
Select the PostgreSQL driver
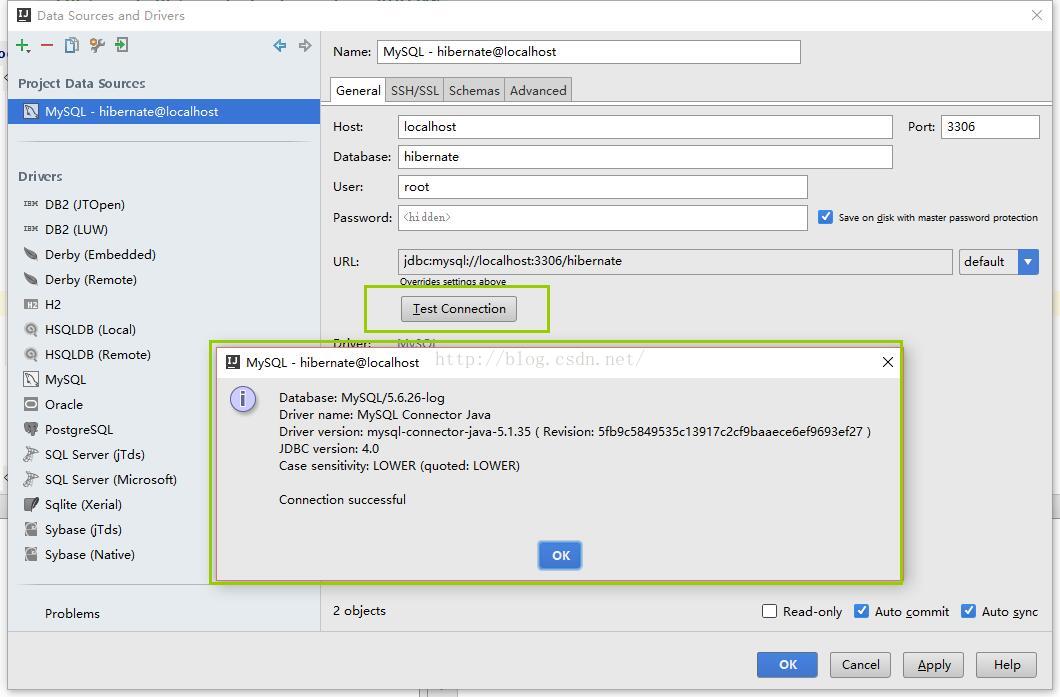[78, 429]
